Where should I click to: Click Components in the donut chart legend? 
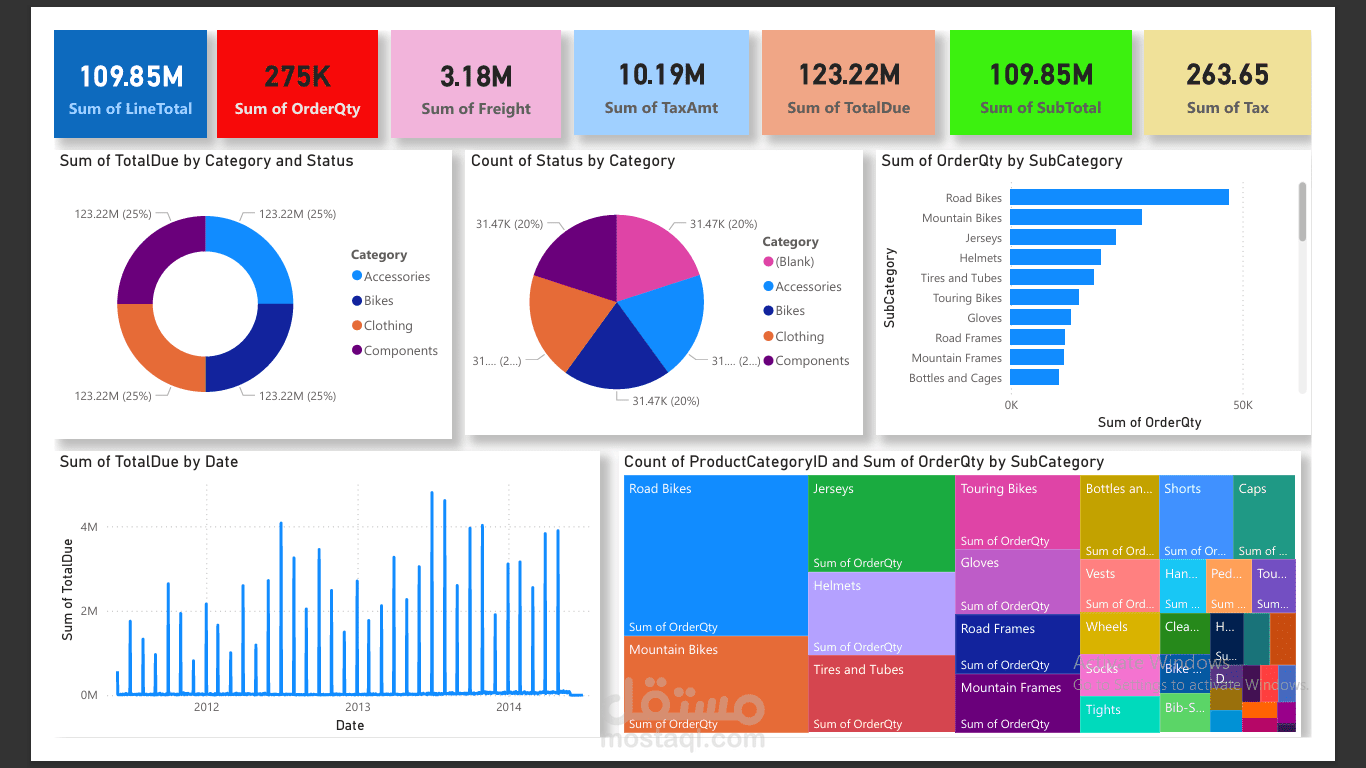(x=394, y=351)
